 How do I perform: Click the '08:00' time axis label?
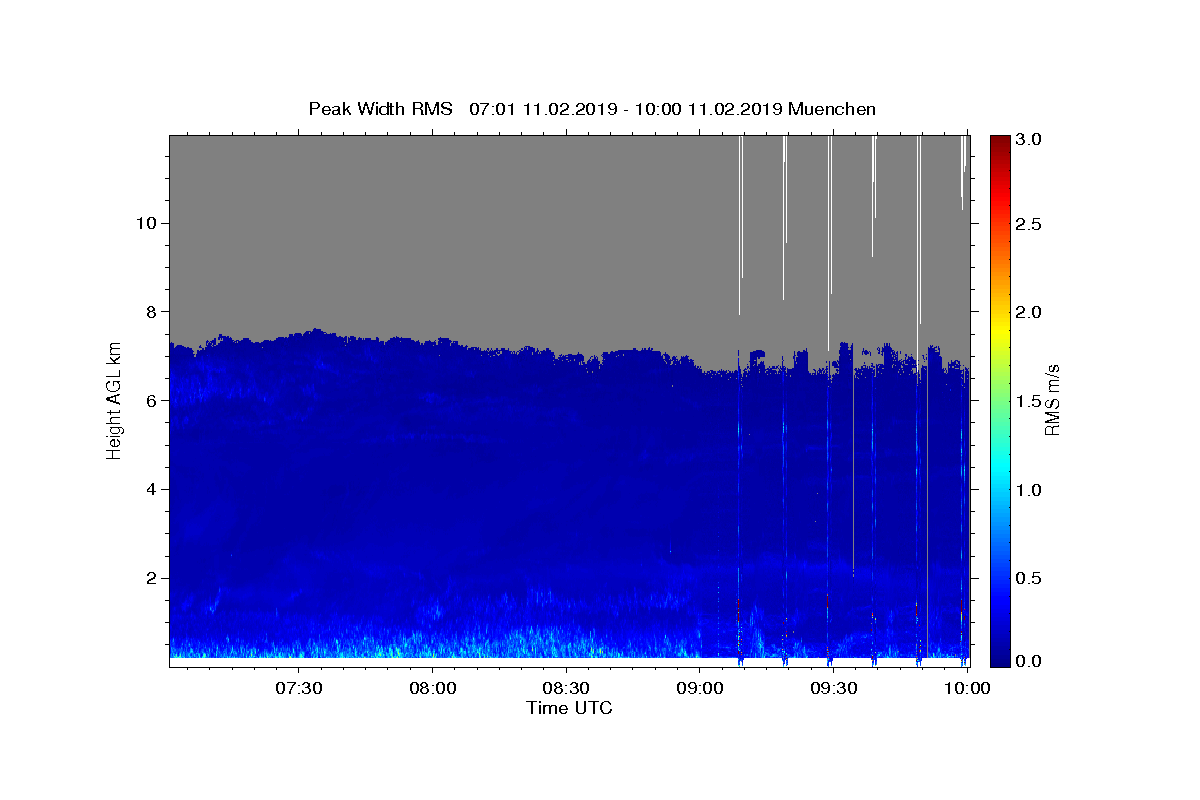coord(432,689)
